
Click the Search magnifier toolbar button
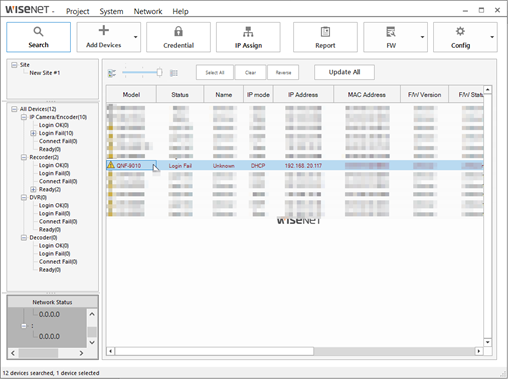pos(38,37)
